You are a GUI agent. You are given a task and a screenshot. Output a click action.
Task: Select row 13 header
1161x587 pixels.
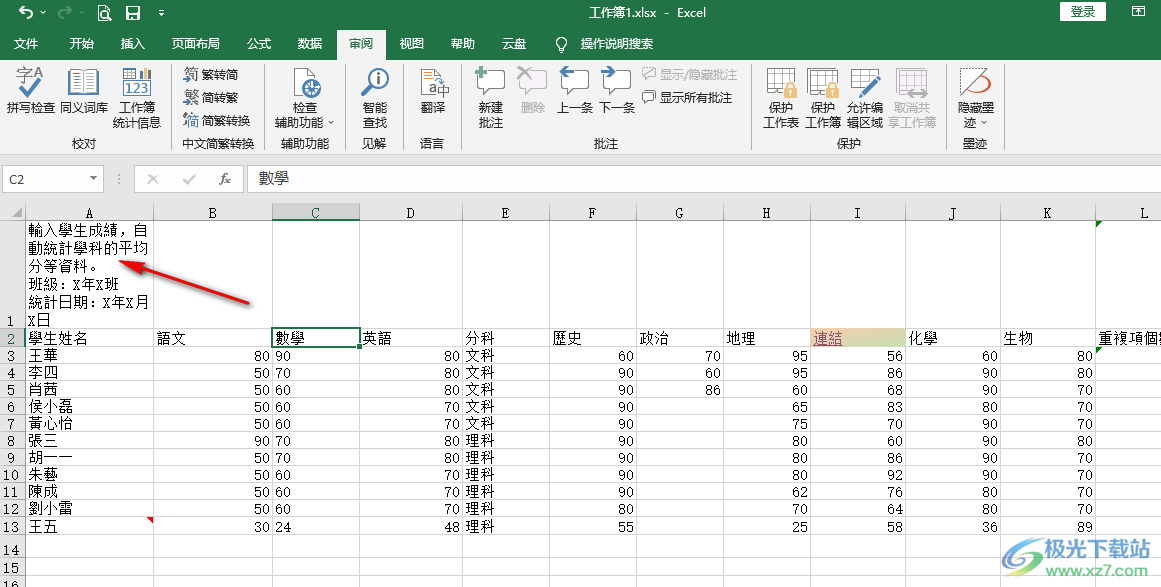pos(12,526)
